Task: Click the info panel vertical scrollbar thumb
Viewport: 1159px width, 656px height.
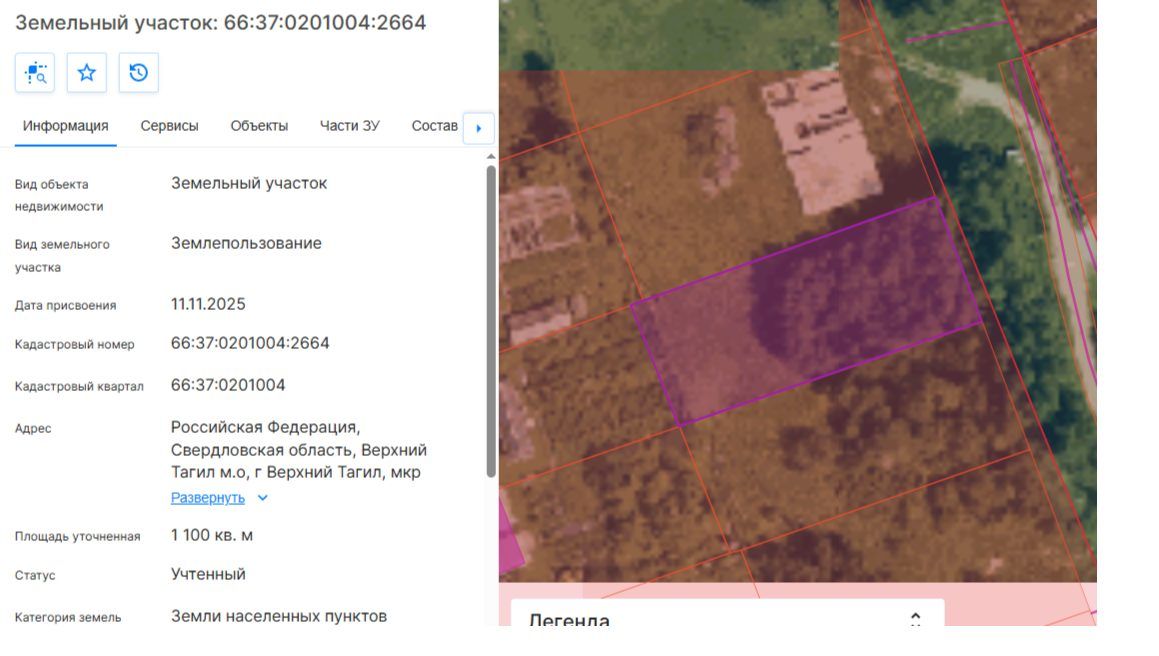Action: [x=491, y=321]
